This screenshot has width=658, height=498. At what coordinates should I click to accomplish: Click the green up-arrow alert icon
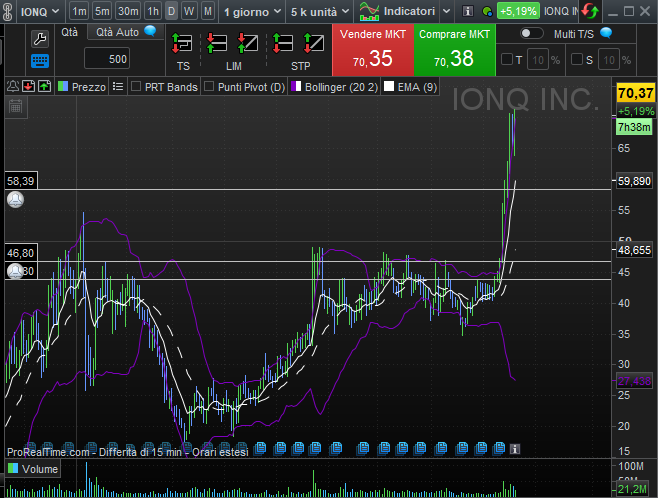pyautogui.click(x=44, y=87)
